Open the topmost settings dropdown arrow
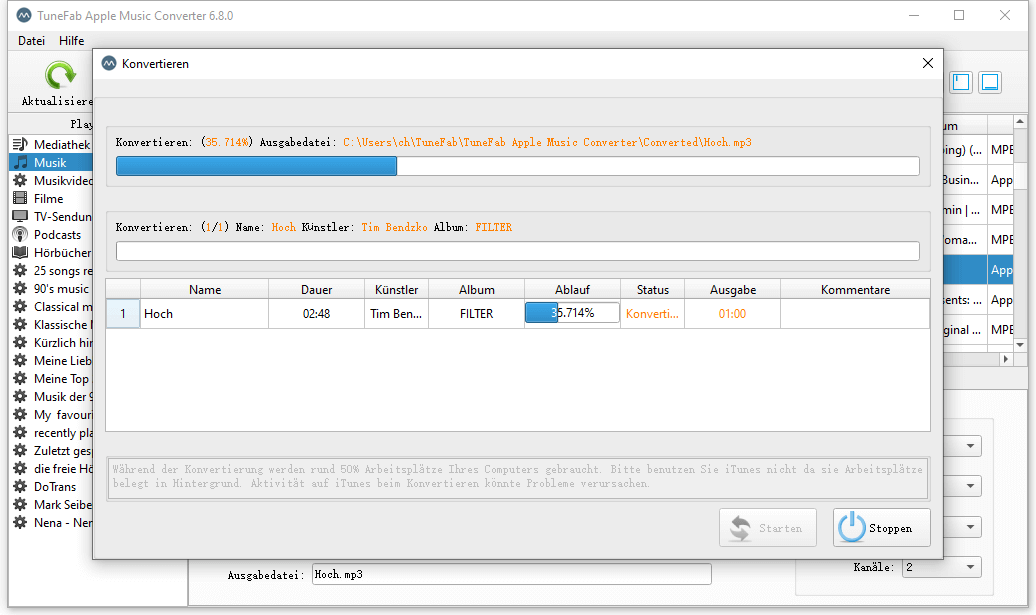The image size is (1036, 615). (x=970, y=446)
